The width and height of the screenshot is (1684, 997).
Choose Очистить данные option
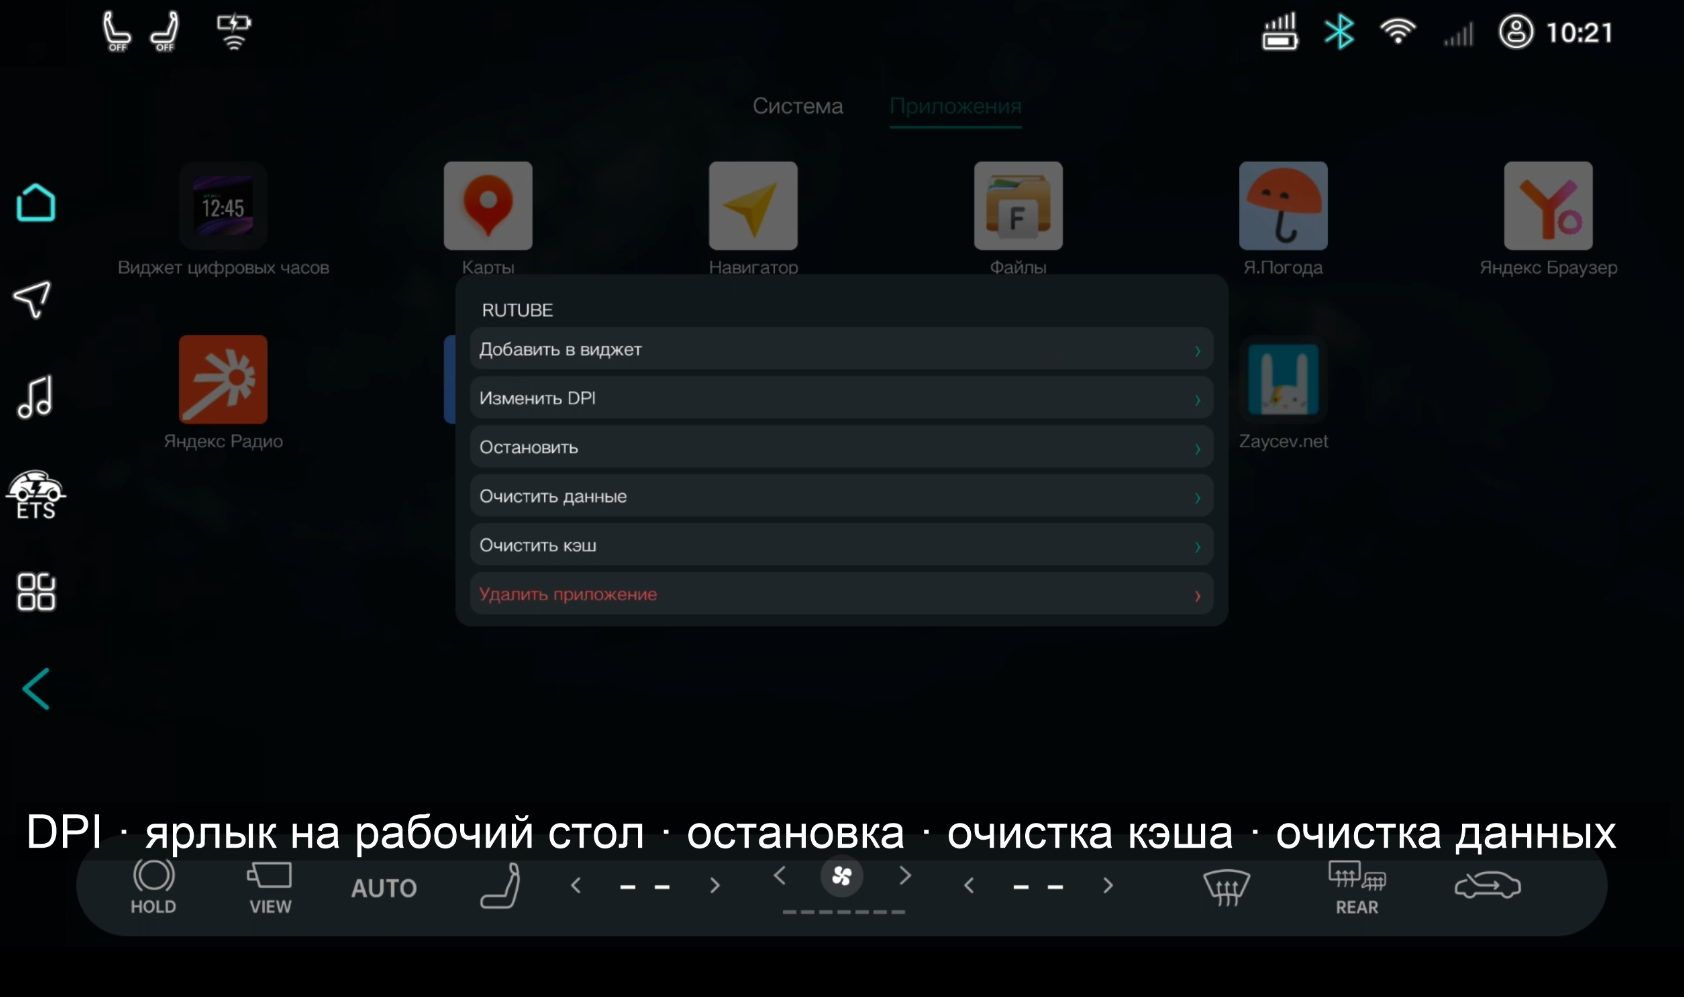click(x=841, y=496)
